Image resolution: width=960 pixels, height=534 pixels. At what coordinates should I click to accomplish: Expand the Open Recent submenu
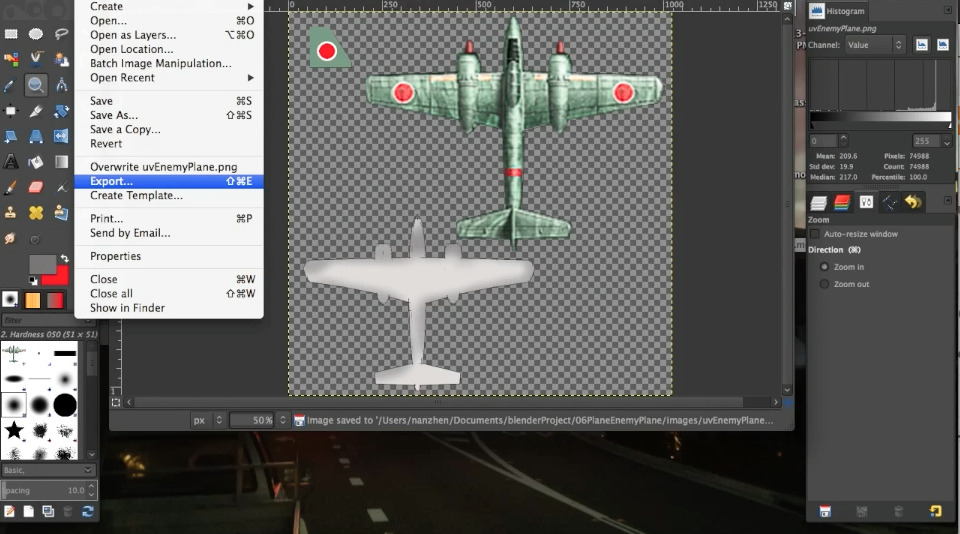(171, 78)
